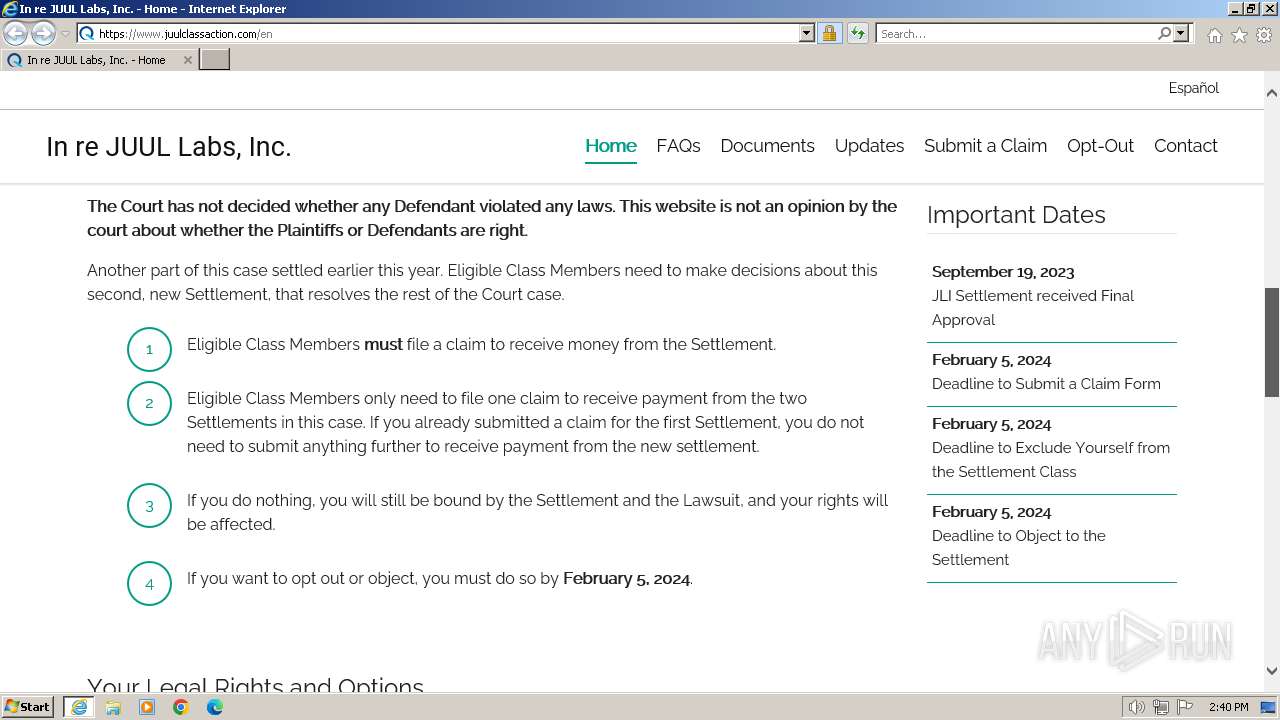Select the 'In re JUUL Labs, Inc. - Home' tab
This screenshot has width=1280, height=720.
click(98, 60)
